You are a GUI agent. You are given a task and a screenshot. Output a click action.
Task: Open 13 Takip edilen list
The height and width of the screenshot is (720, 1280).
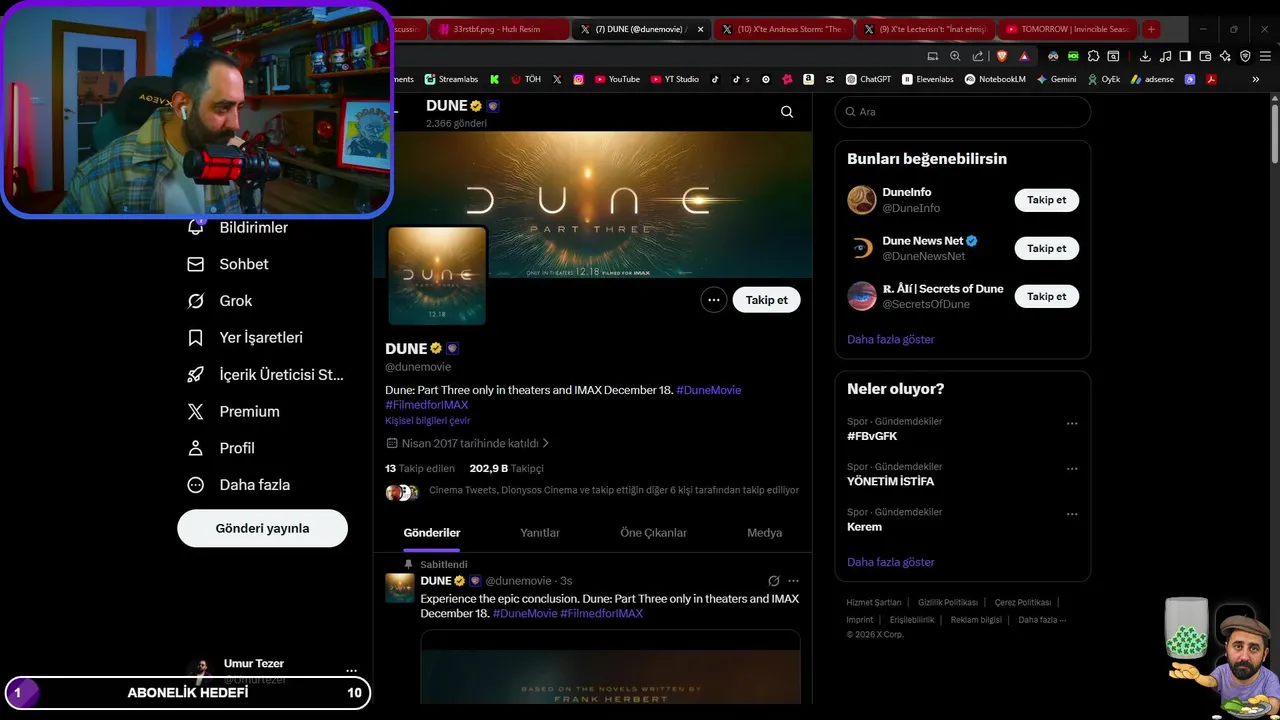click(x=420, y=468)
